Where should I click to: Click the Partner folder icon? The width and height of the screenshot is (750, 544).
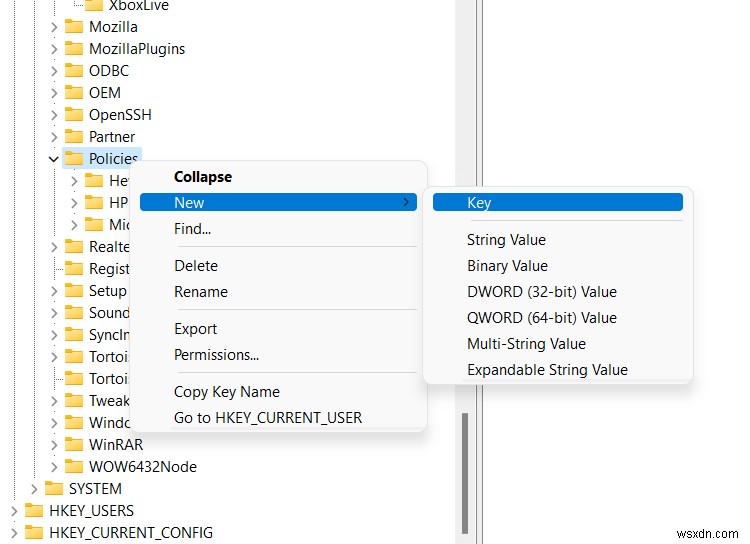click(x=74, y=136)
